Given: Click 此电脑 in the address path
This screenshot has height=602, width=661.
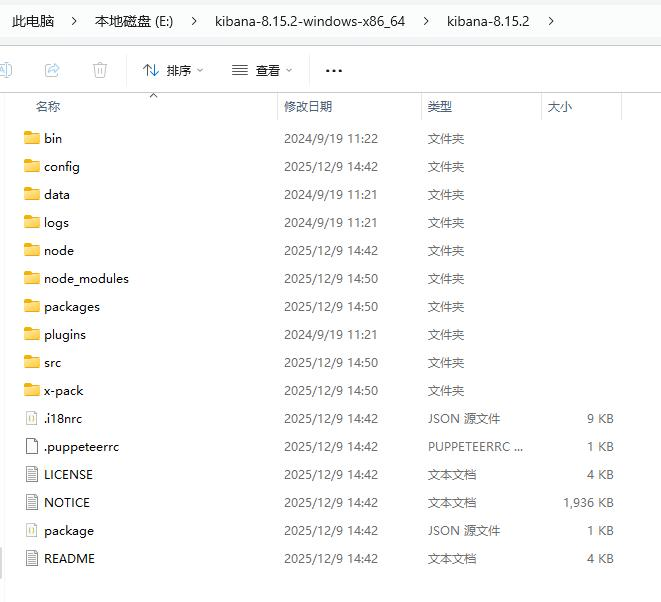Looking at the screenshot, I should coord(33,21).
